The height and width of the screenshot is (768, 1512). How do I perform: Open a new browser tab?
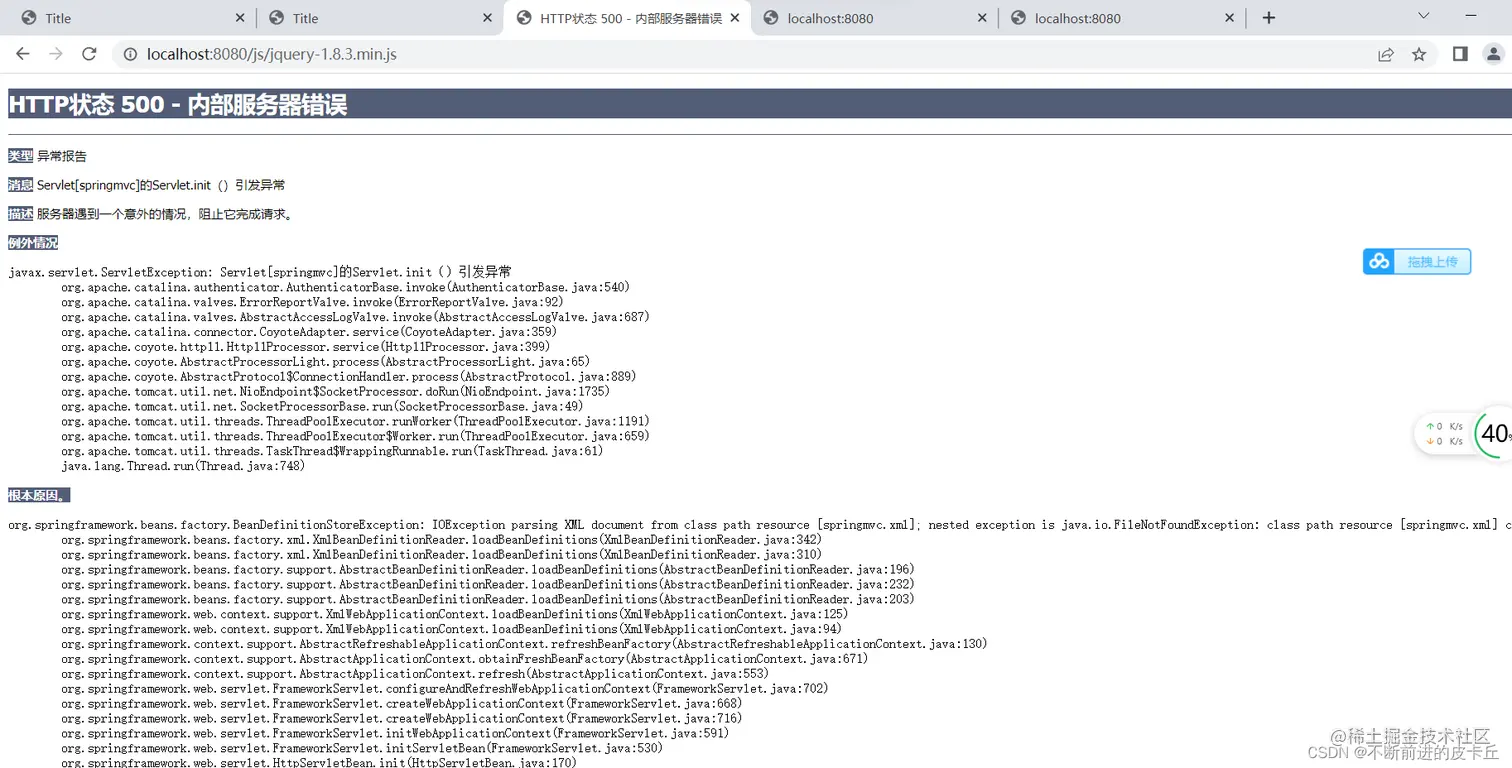point(1269,18)
